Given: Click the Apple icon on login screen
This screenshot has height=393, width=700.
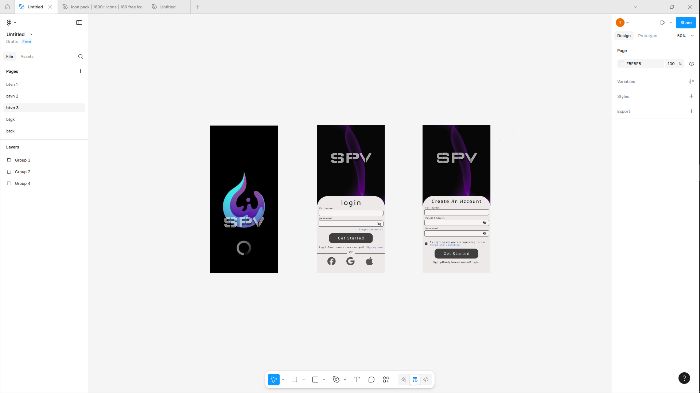Looking at the screenshot, I should [x=369, y=261].
